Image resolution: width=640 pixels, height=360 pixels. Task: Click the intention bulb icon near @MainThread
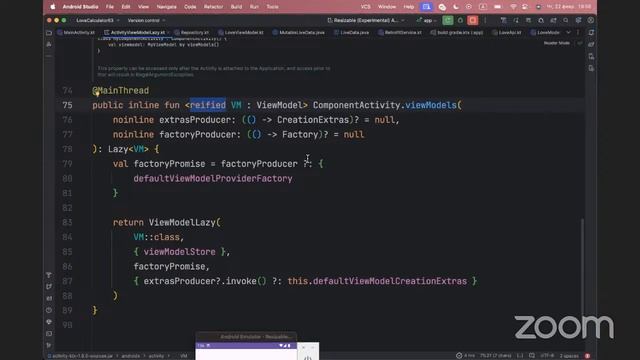pyautogui.click(x=97, y=93)
